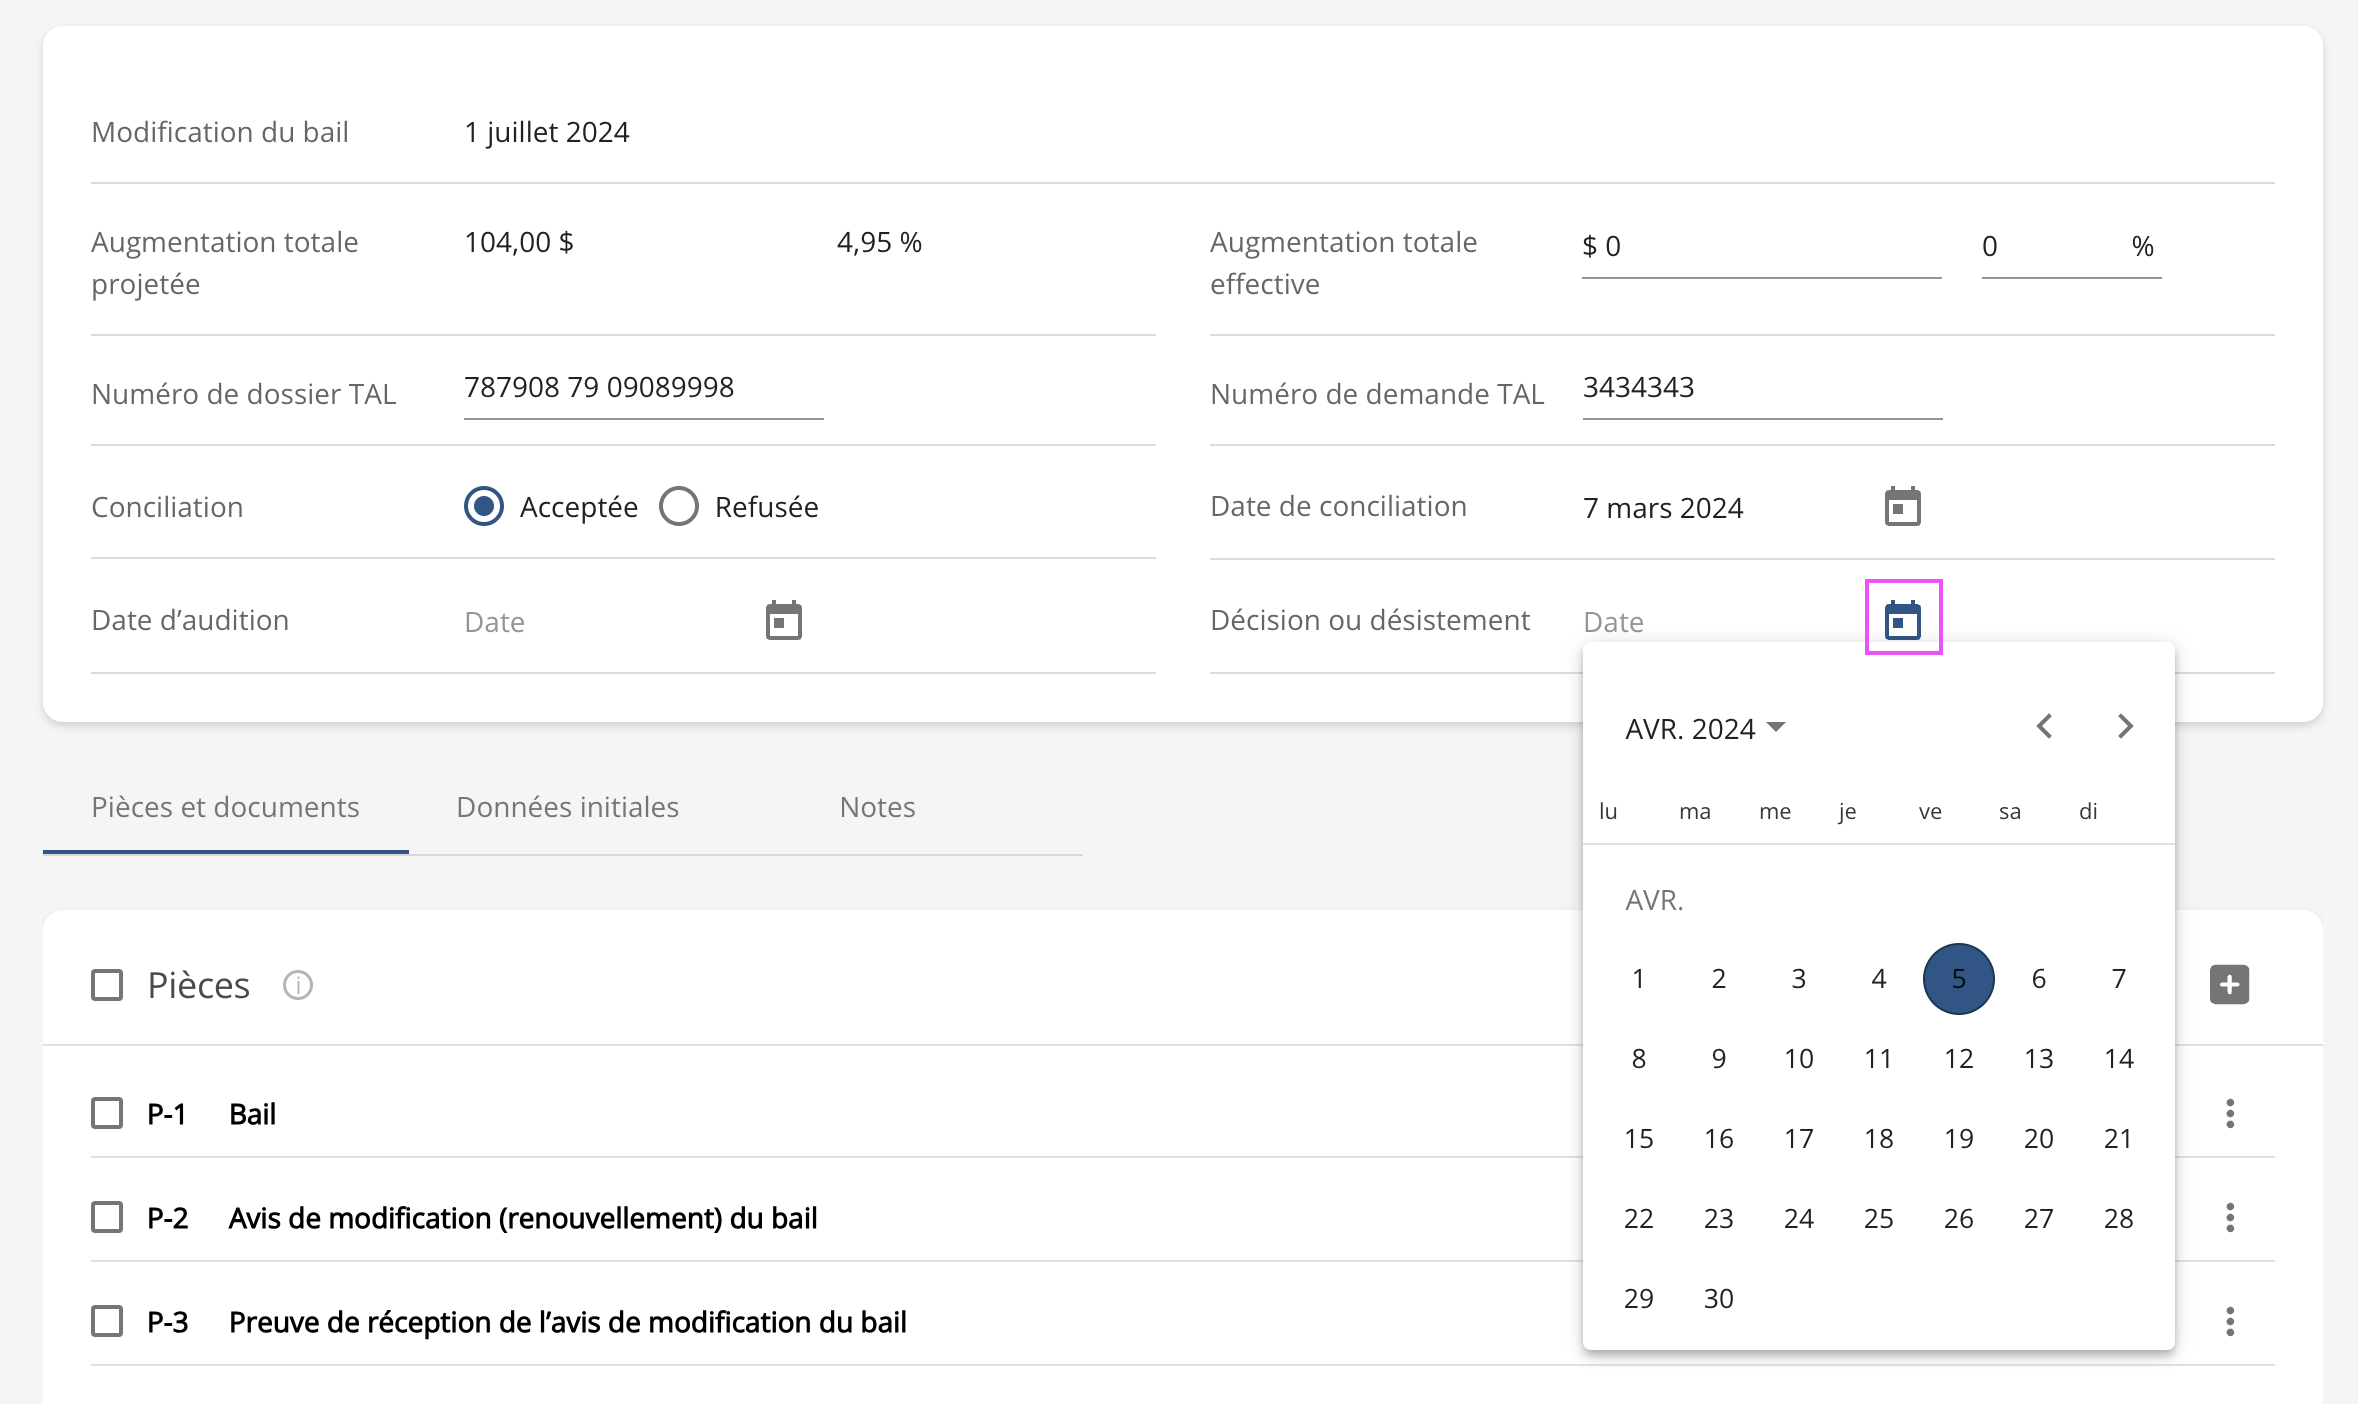Click the info icon next to Pièces
The image size is (2358, 1404).
click(298, 985)
